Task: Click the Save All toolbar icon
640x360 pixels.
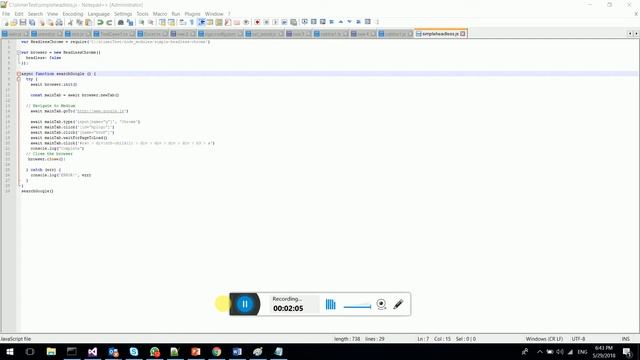Action: click(32, 22)
